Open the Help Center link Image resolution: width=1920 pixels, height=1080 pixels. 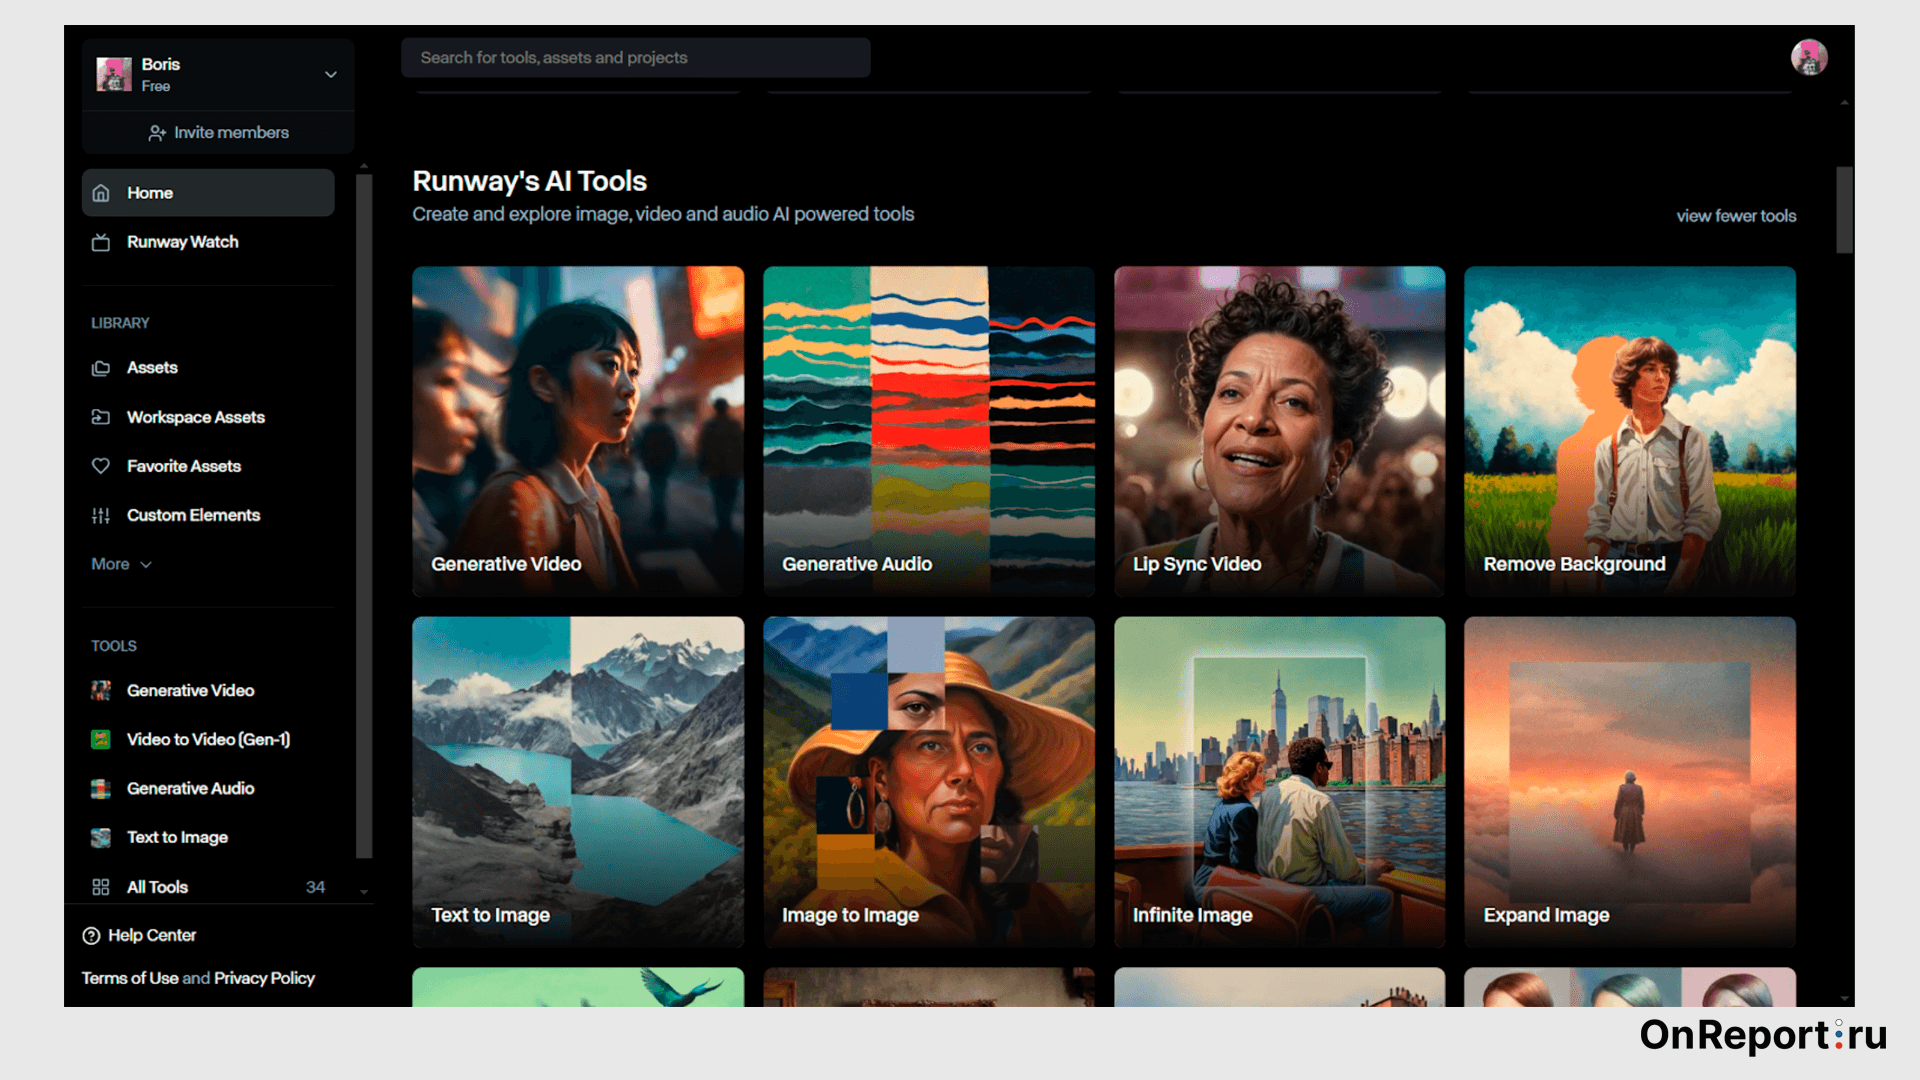point(139,935)
